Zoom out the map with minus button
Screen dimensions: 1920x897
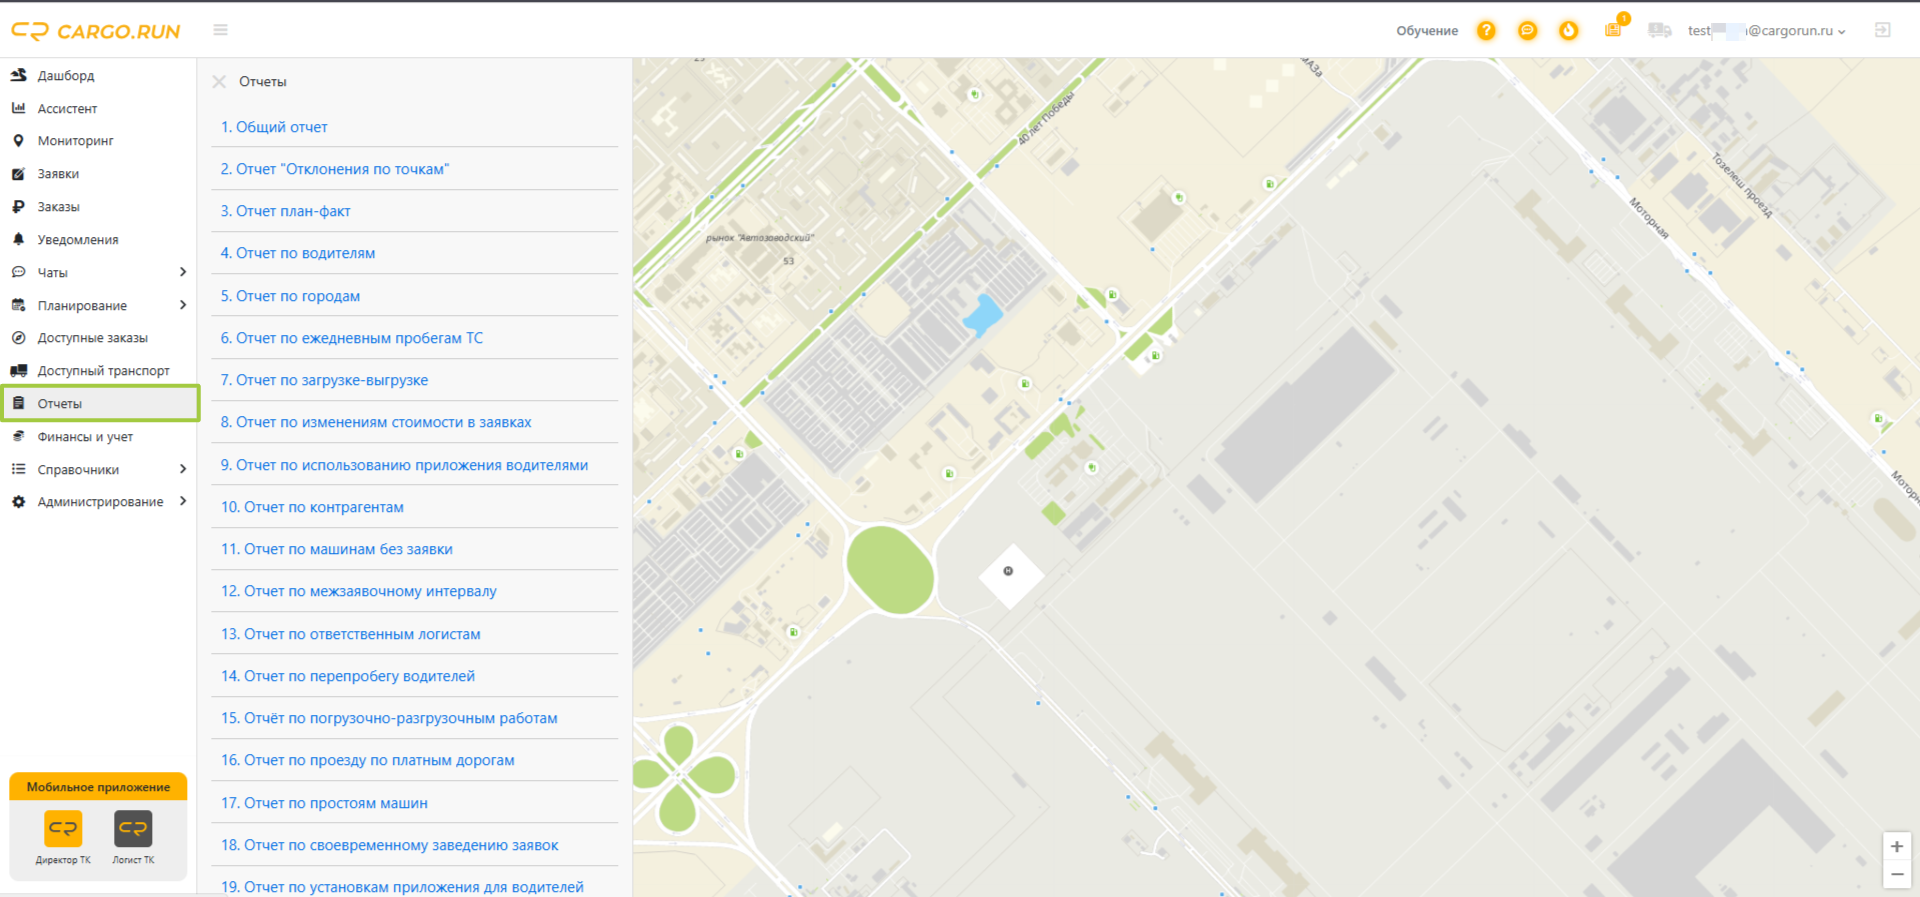[1896, 874]
